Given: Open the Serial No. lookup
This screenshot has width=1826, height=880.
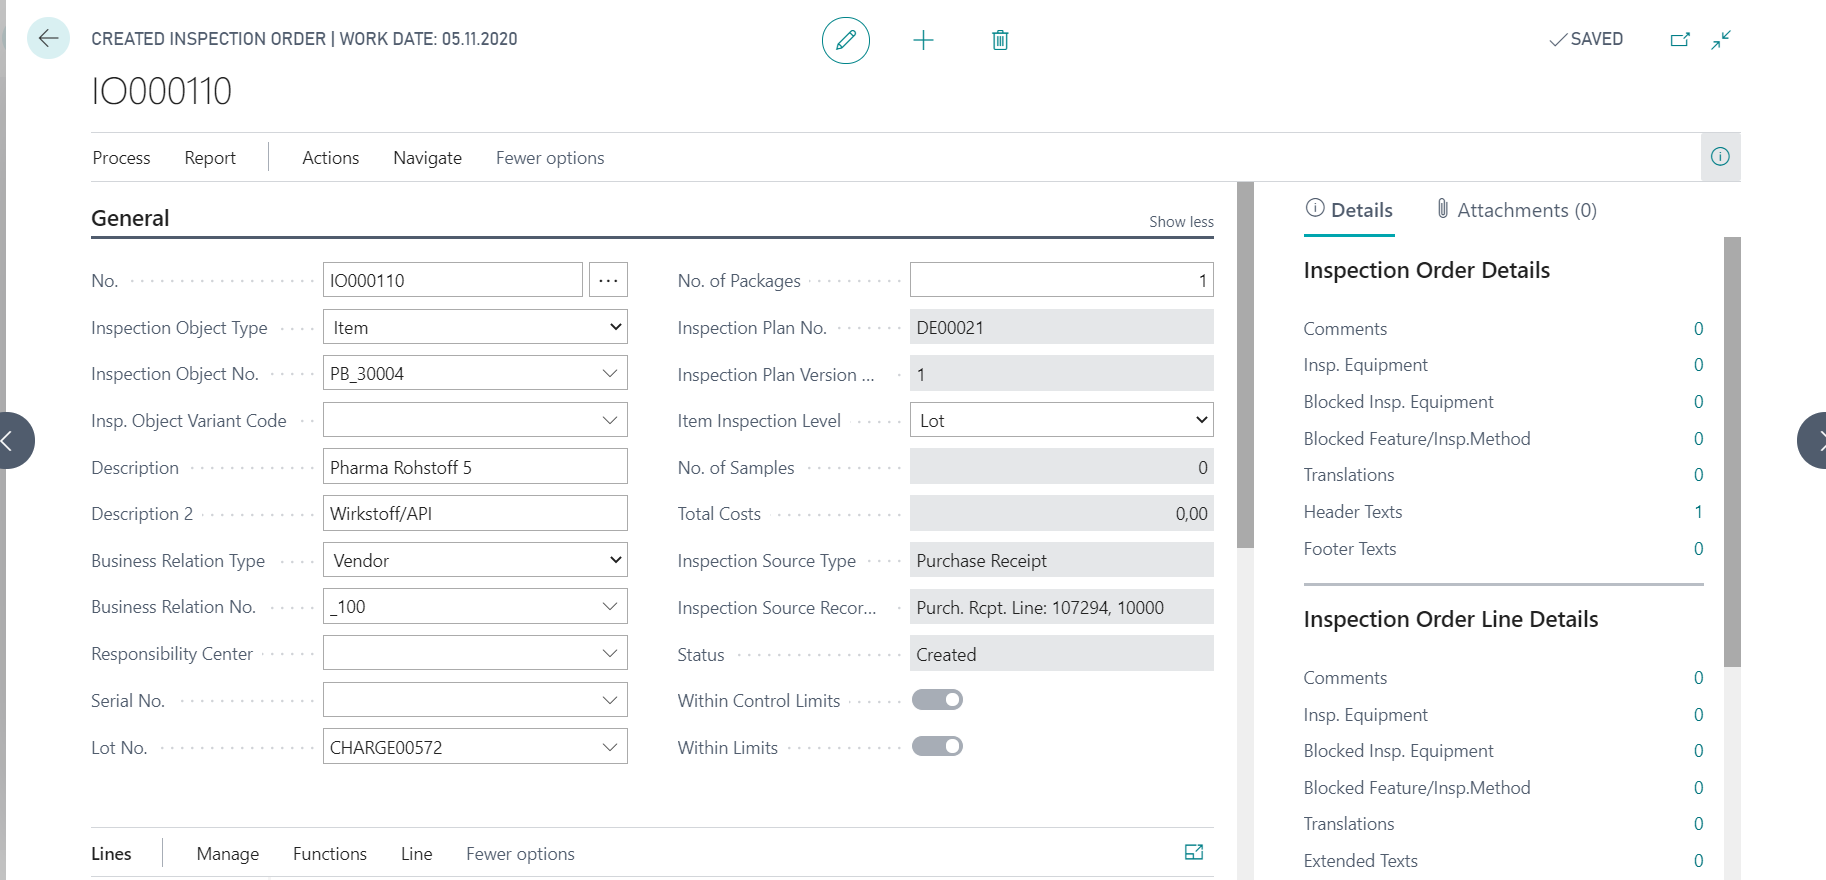Looking at the screenshot, I should pos(609,700).
